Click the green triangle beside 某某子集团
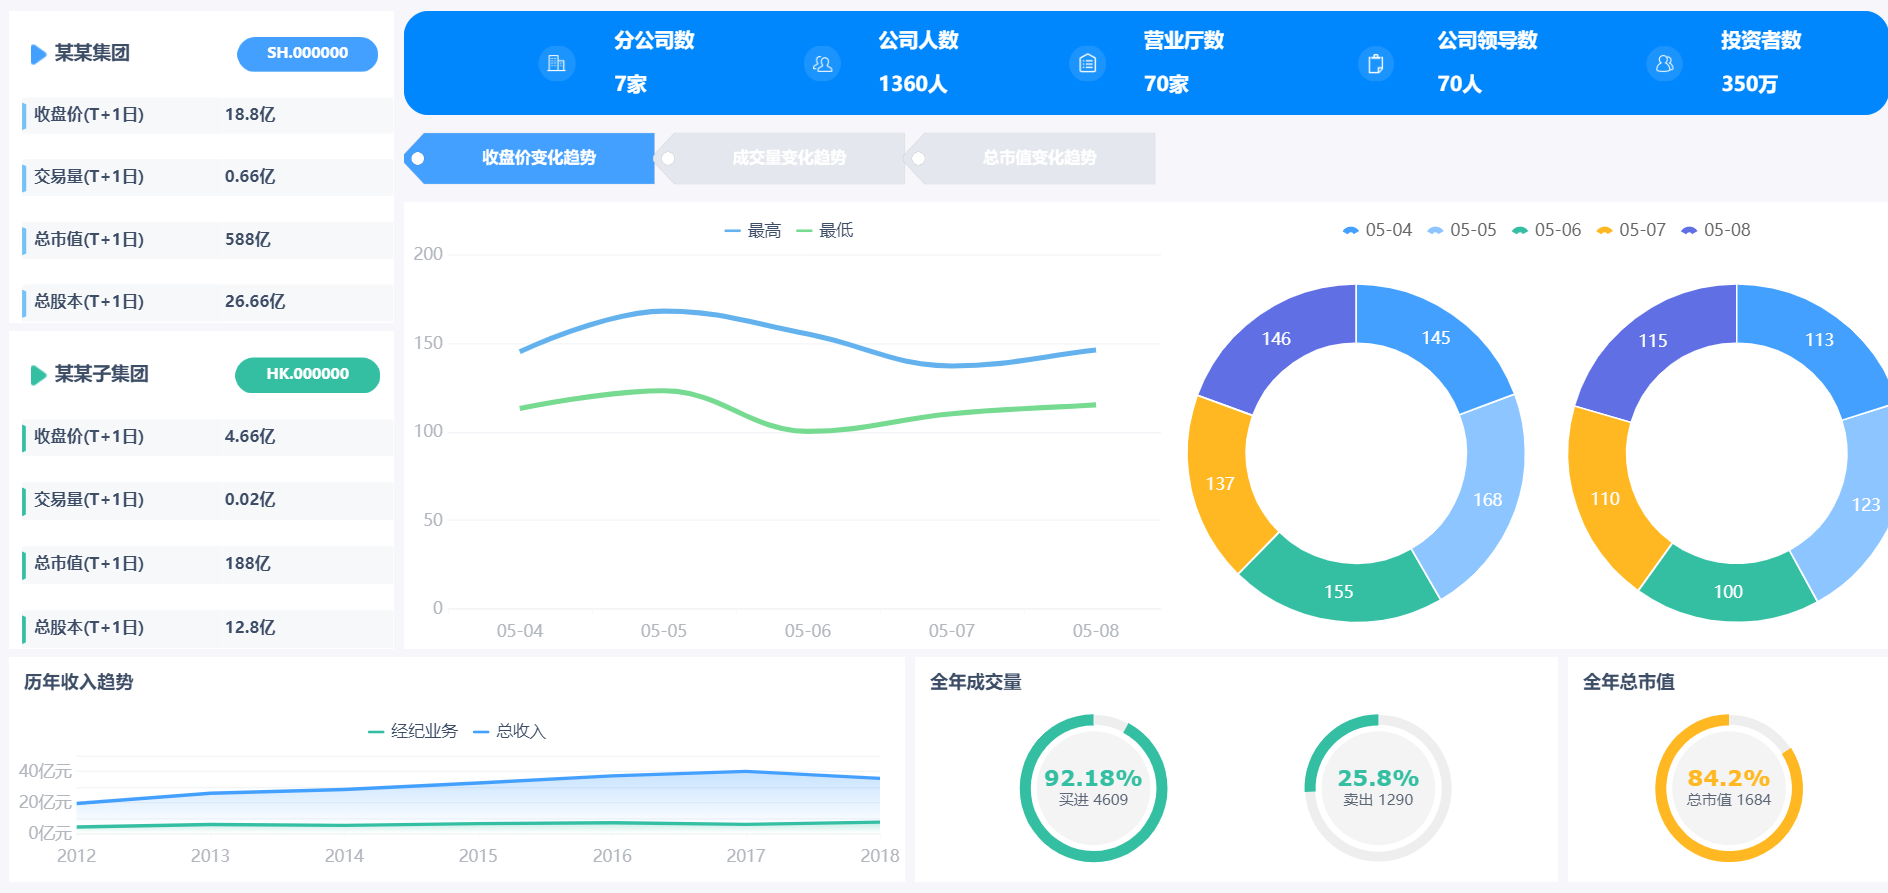The image size is (1888, 893). click(38, 375)
